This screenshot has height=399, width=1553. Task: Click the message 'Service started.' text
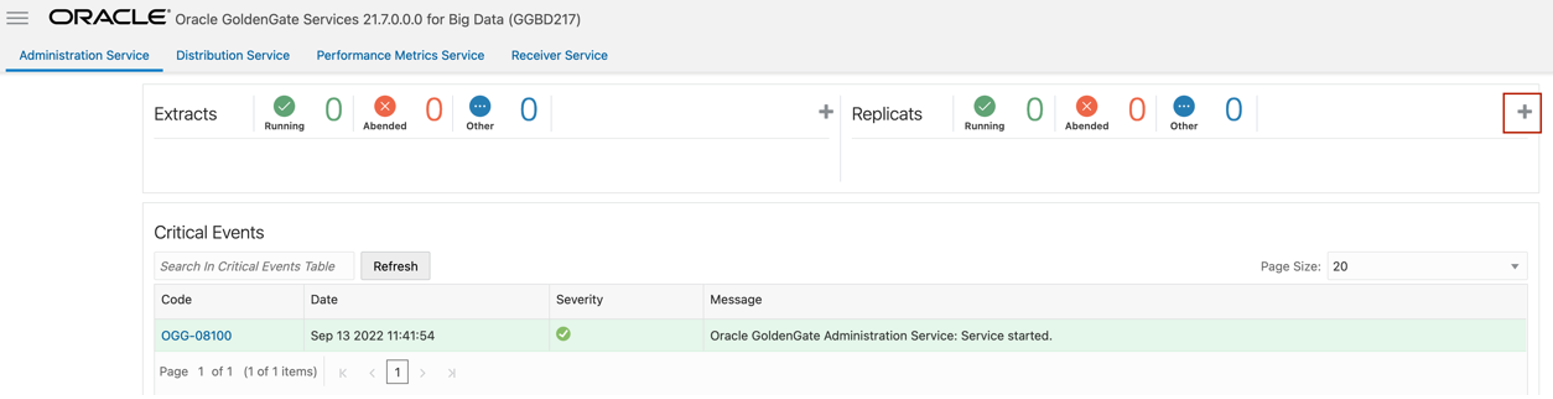(x=1006, y=335)
